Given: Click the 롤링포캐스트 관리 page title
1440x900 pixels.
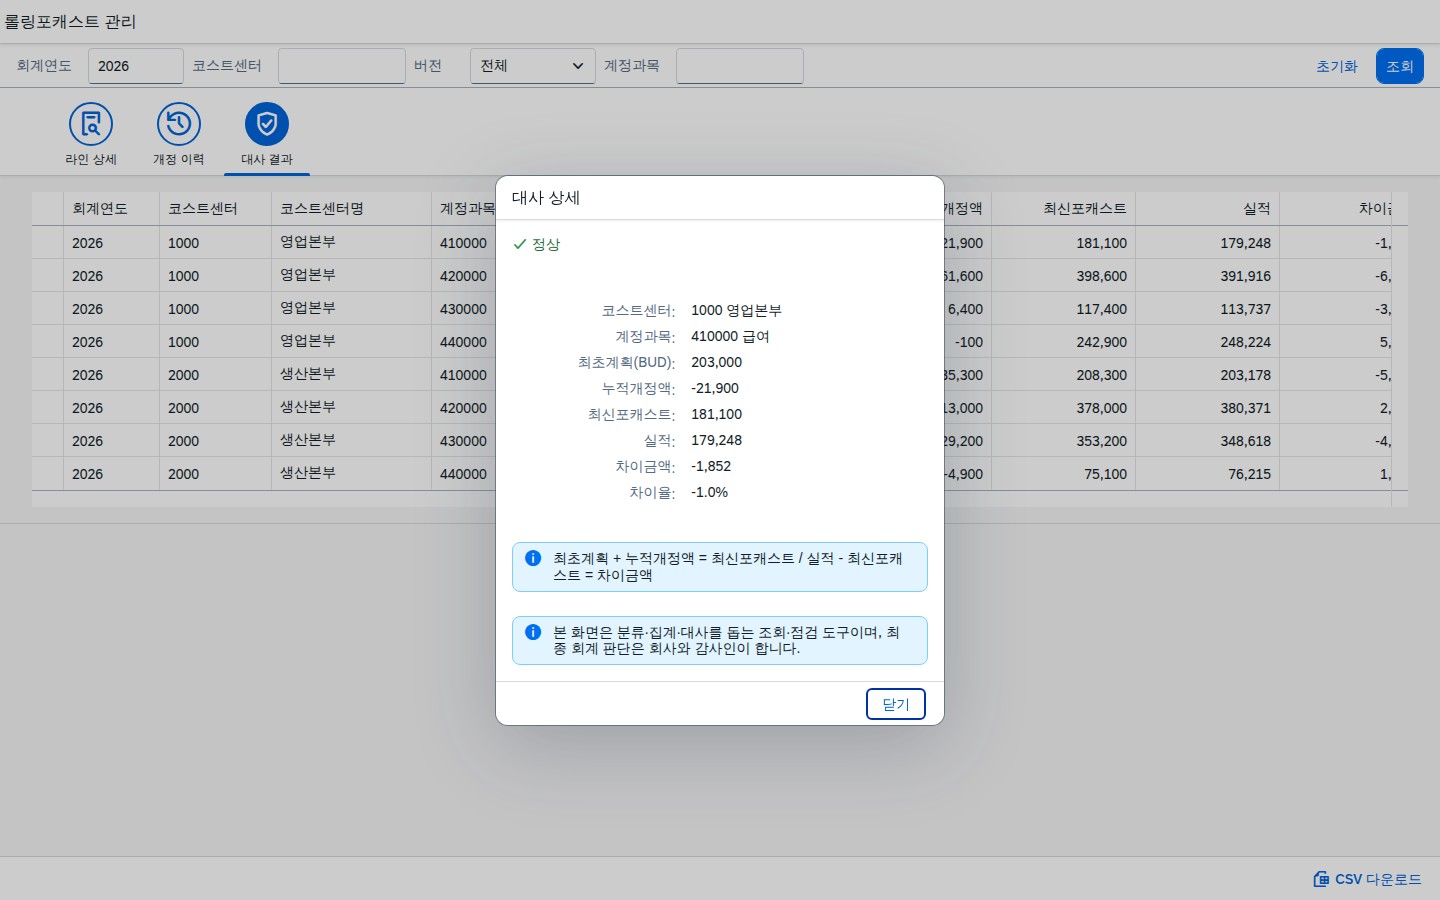Looking at the screenshot, I should click(70, 21).
